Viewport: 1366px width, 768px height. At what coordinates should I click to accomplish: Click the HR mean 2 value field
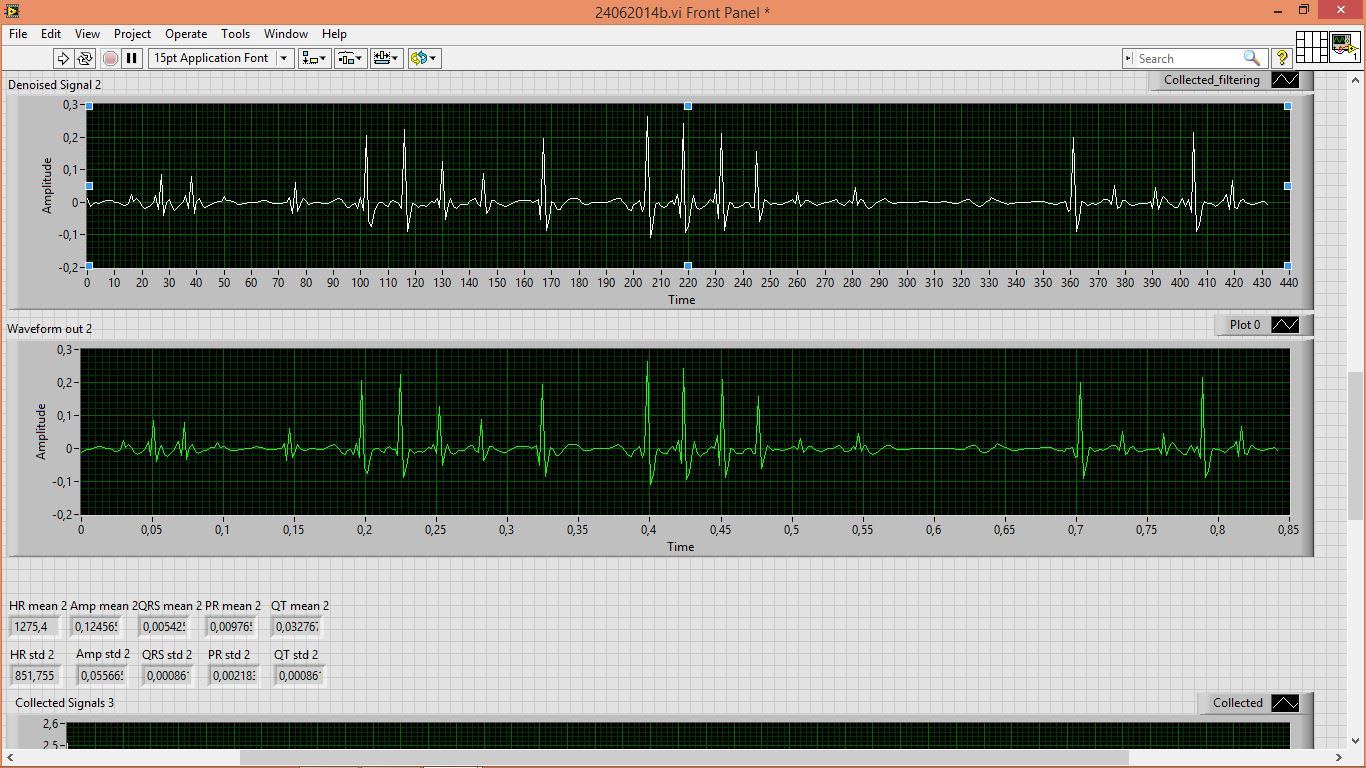coord(35,627)
